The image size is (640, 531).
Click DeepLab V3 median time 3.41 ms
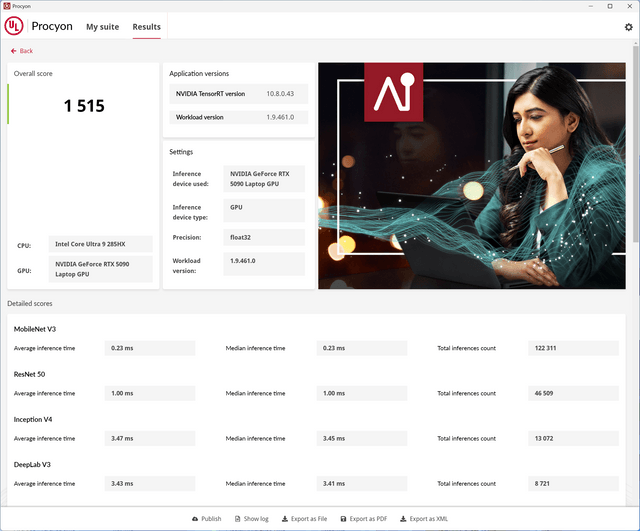click(x=362, y=484)
